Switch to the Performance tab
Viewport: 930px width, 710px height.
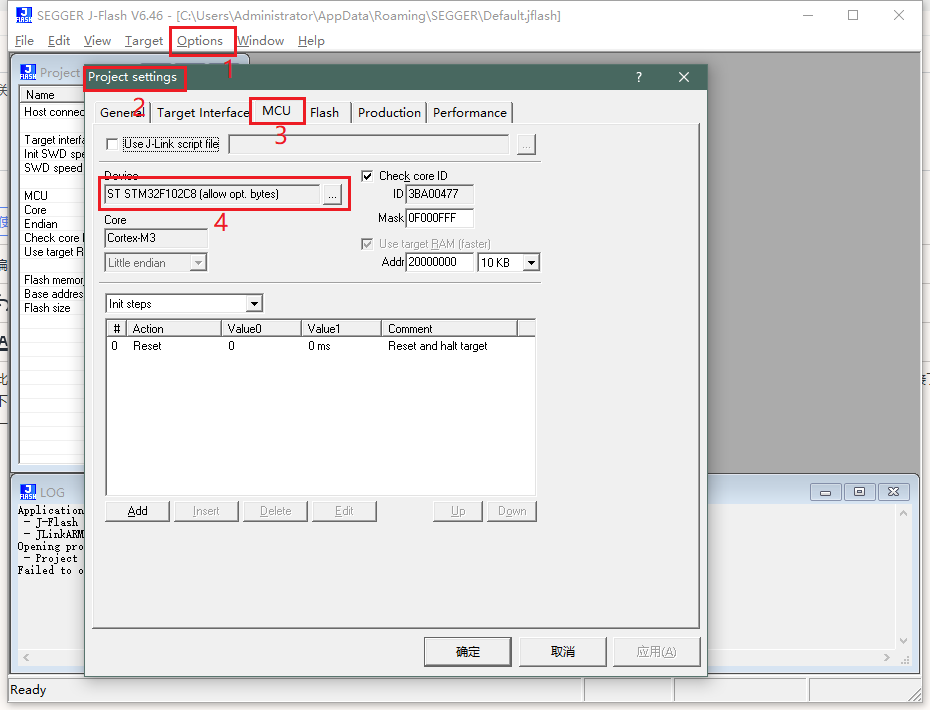[470, 113]
